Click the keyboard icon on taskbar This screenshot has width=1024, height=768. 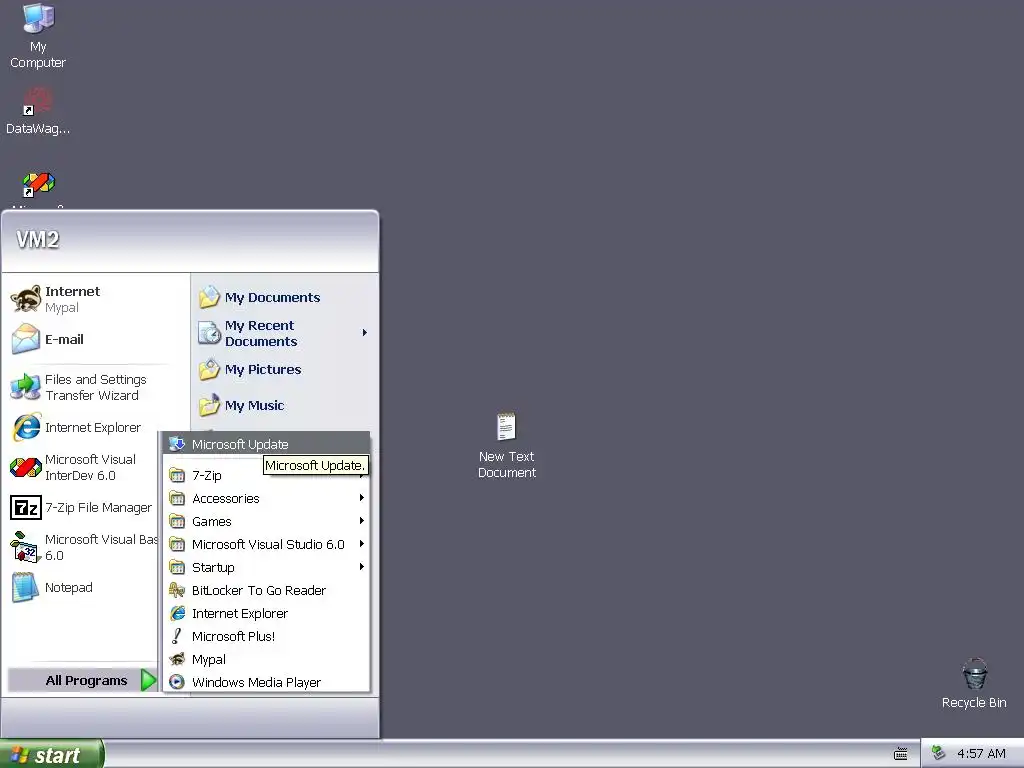[901, 754]
